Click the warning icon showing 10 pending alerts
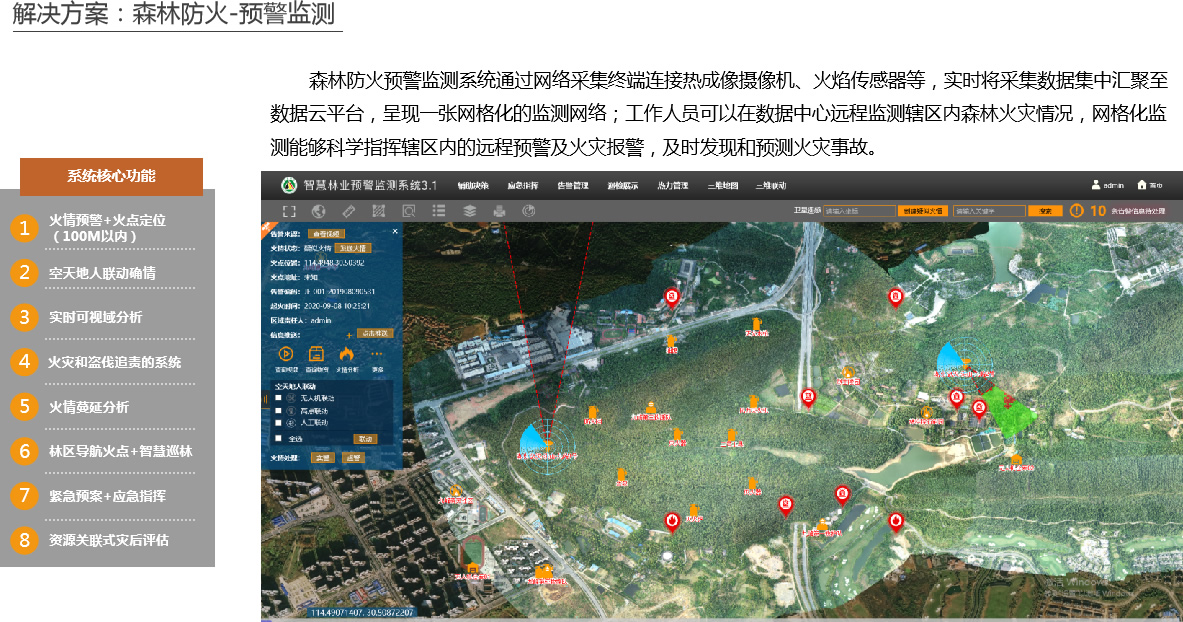1183x622 pixels. click(x=1075, y=210)
